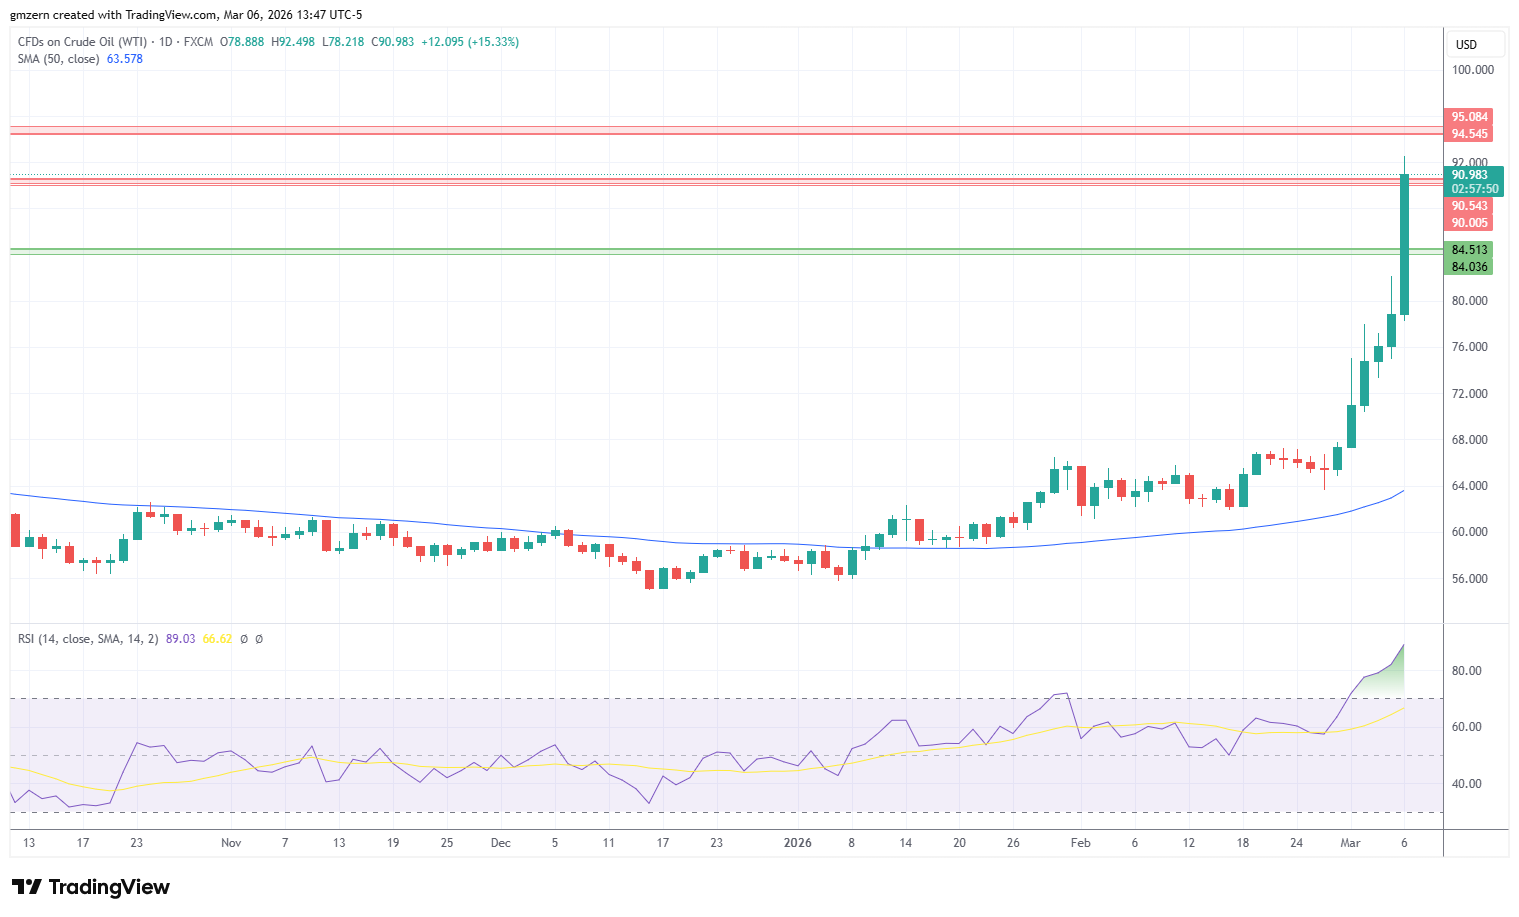Click the RSI scale label 80.00
Image resolution: width=1519 pixels, height=917 pixels.
pos(1466,671)
